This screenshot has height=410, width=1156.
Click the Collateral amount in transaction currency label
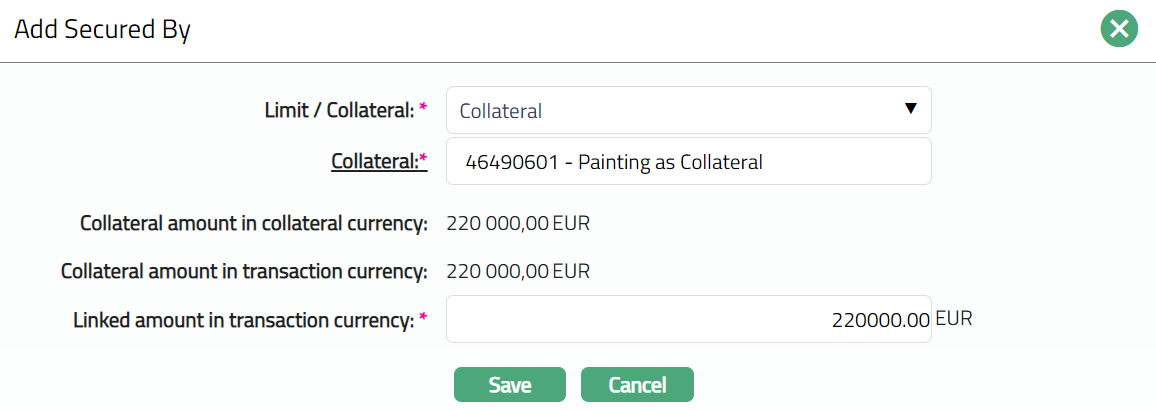tap(244, 271)
